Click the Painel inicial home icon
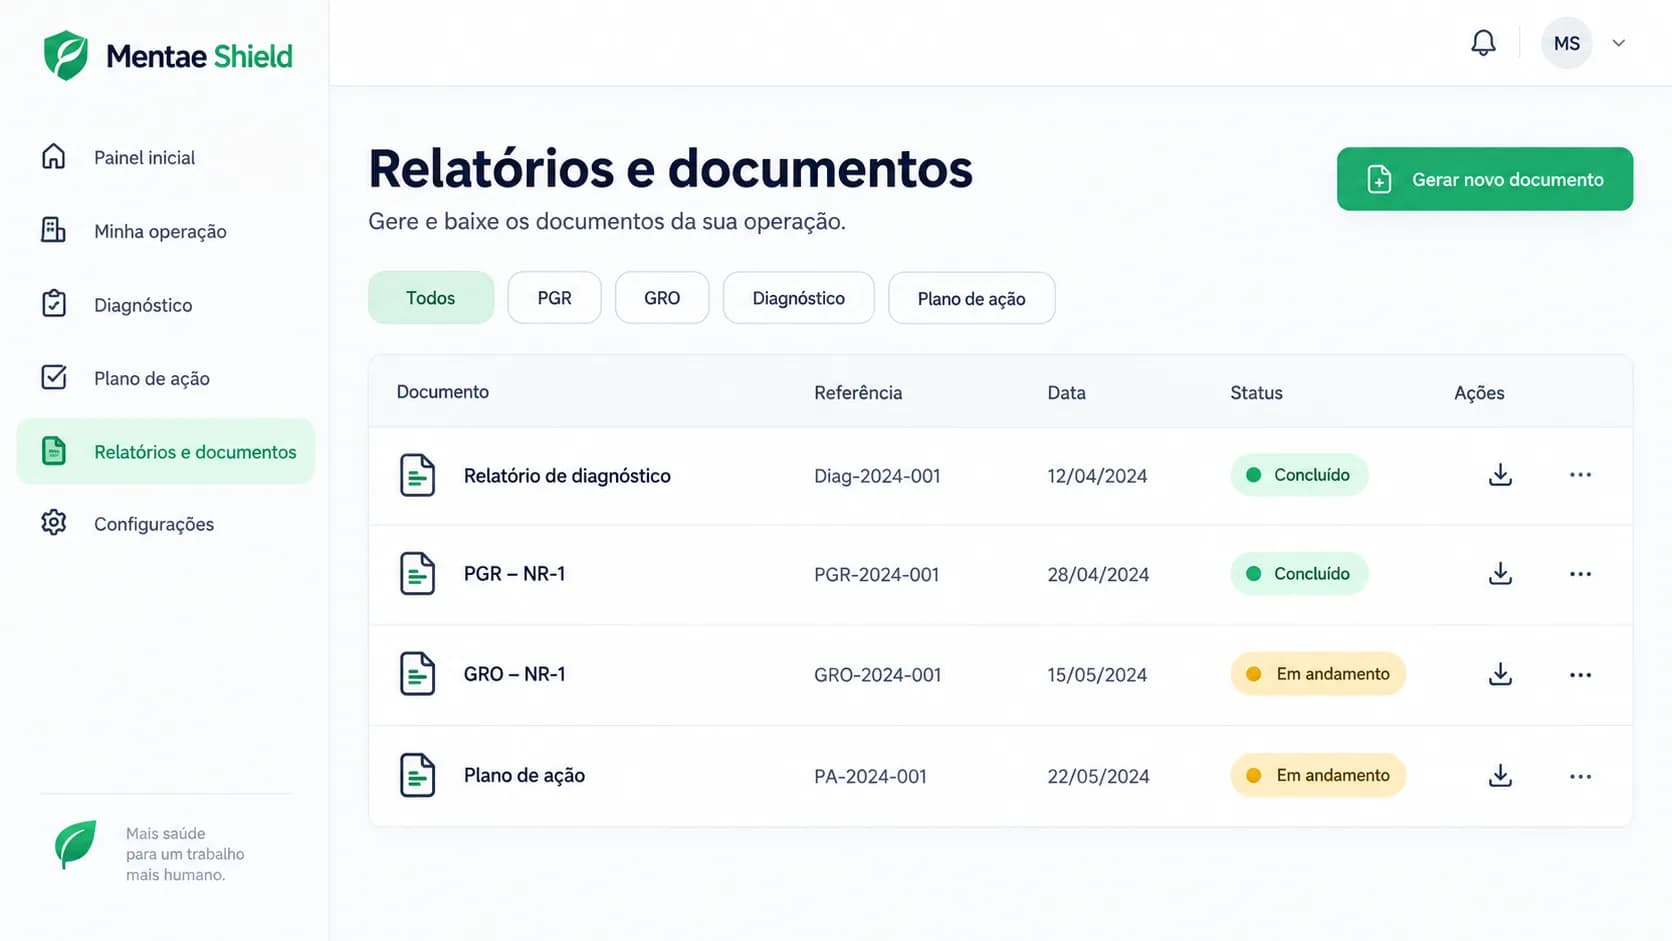This screenshot has width=1672, height=941. 54,157
